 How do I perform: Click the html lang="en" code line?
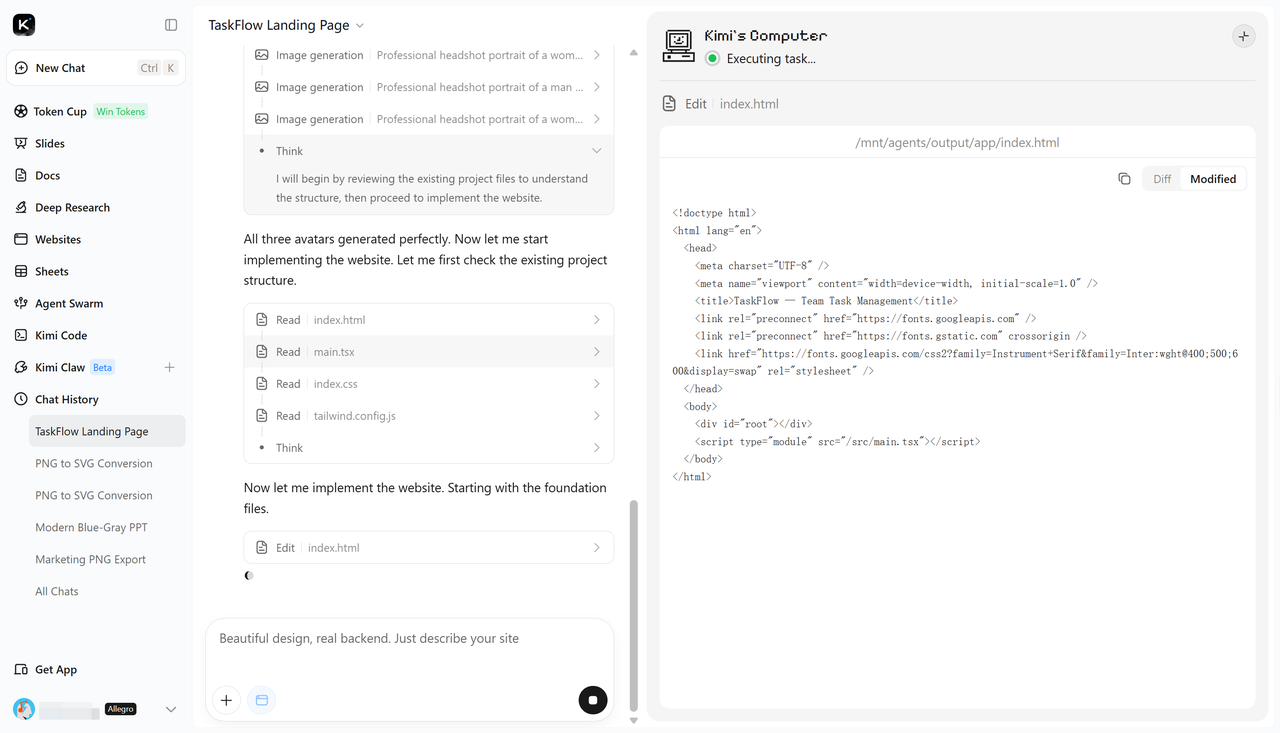[x=718, y=231]
